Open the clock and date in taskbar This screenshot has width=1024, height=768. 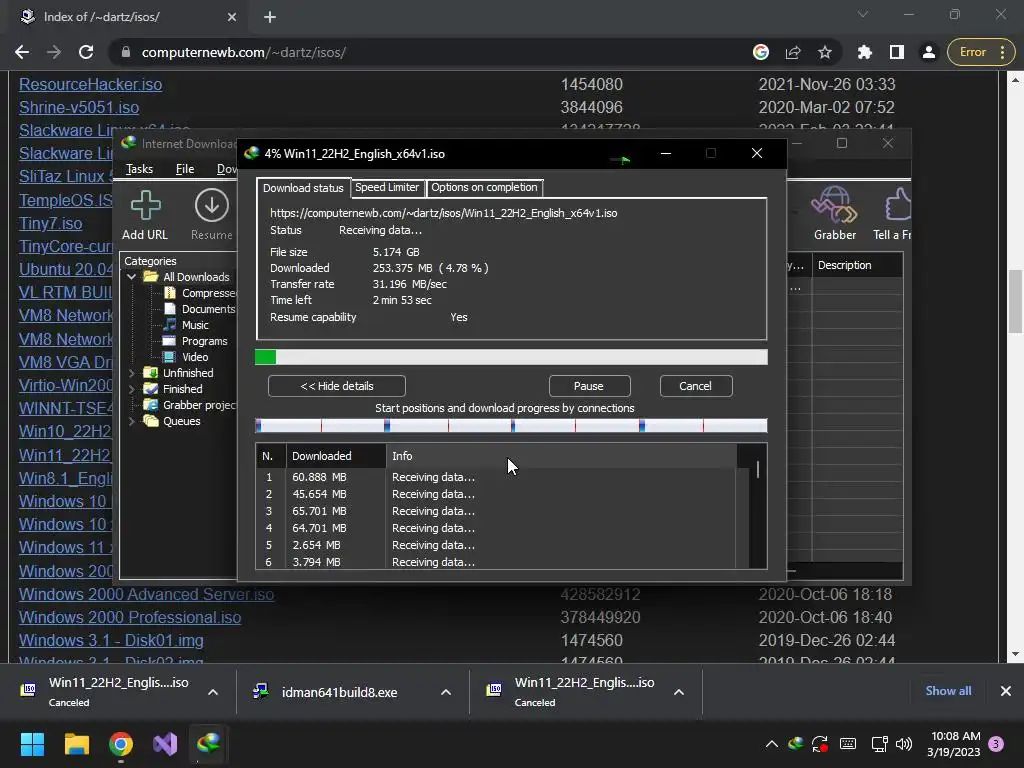(953, 744)
